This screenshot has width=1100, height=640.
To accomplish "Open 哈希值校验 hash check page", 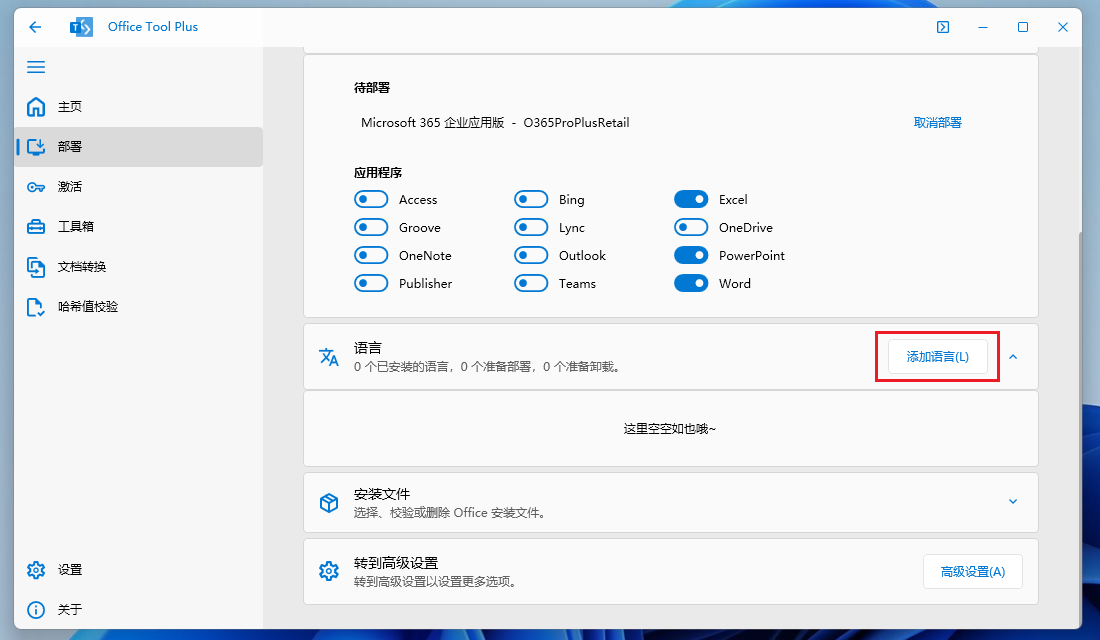I will (x=138, y=307).
